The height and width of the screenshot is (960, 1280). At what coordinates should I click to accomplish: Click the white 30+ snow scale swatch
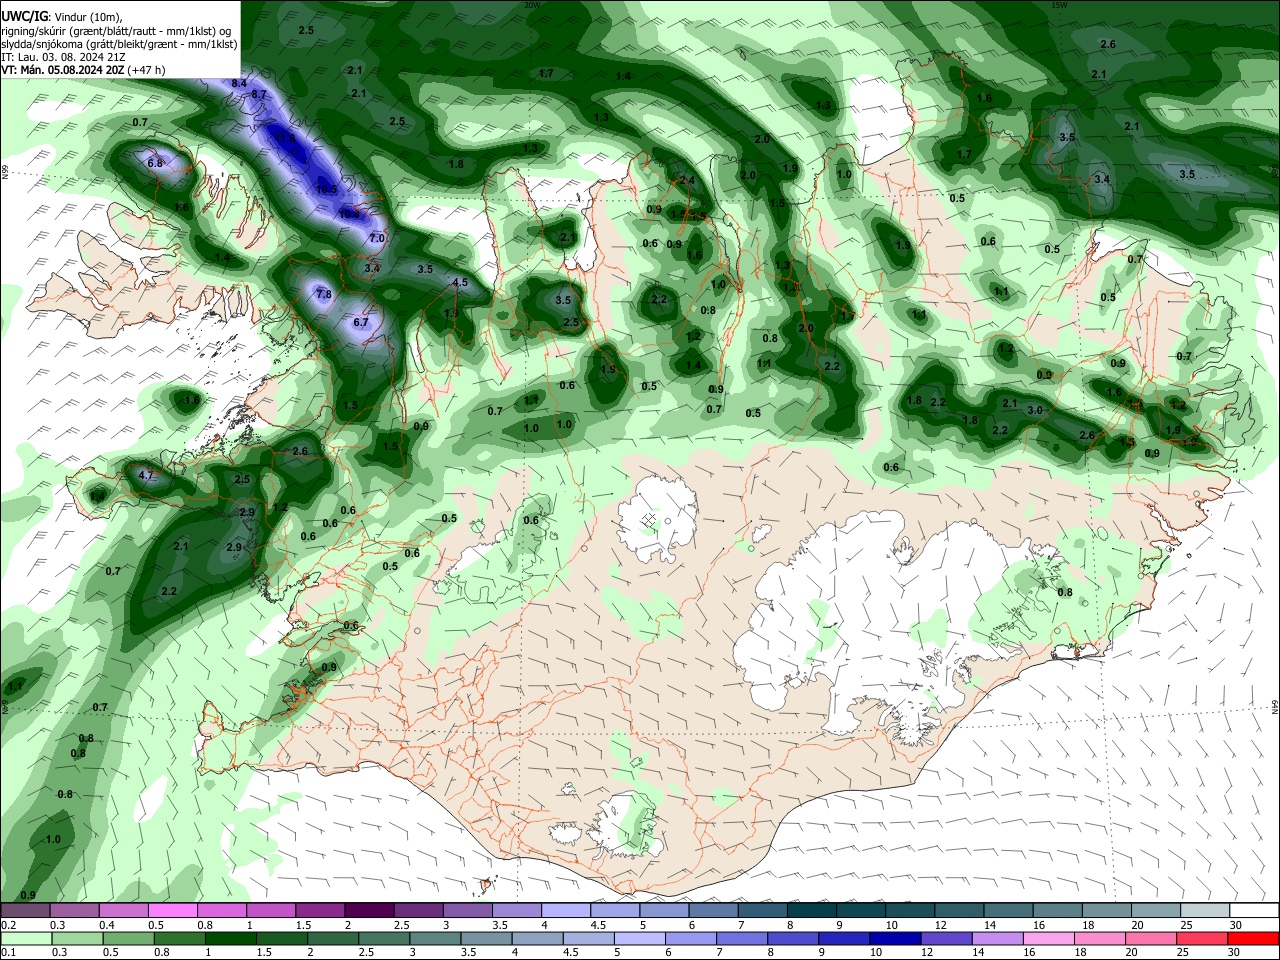1253,911
